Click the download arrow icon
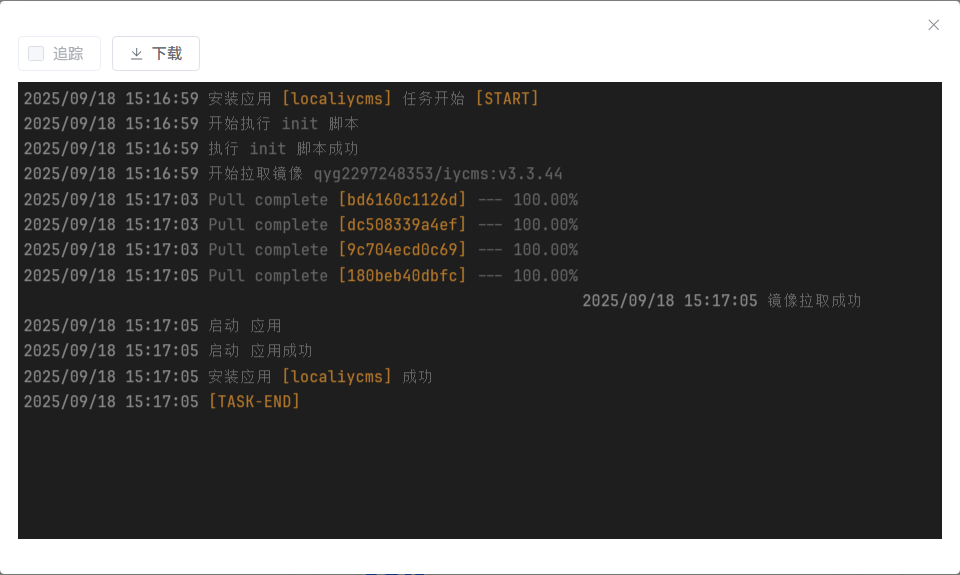 137,54
